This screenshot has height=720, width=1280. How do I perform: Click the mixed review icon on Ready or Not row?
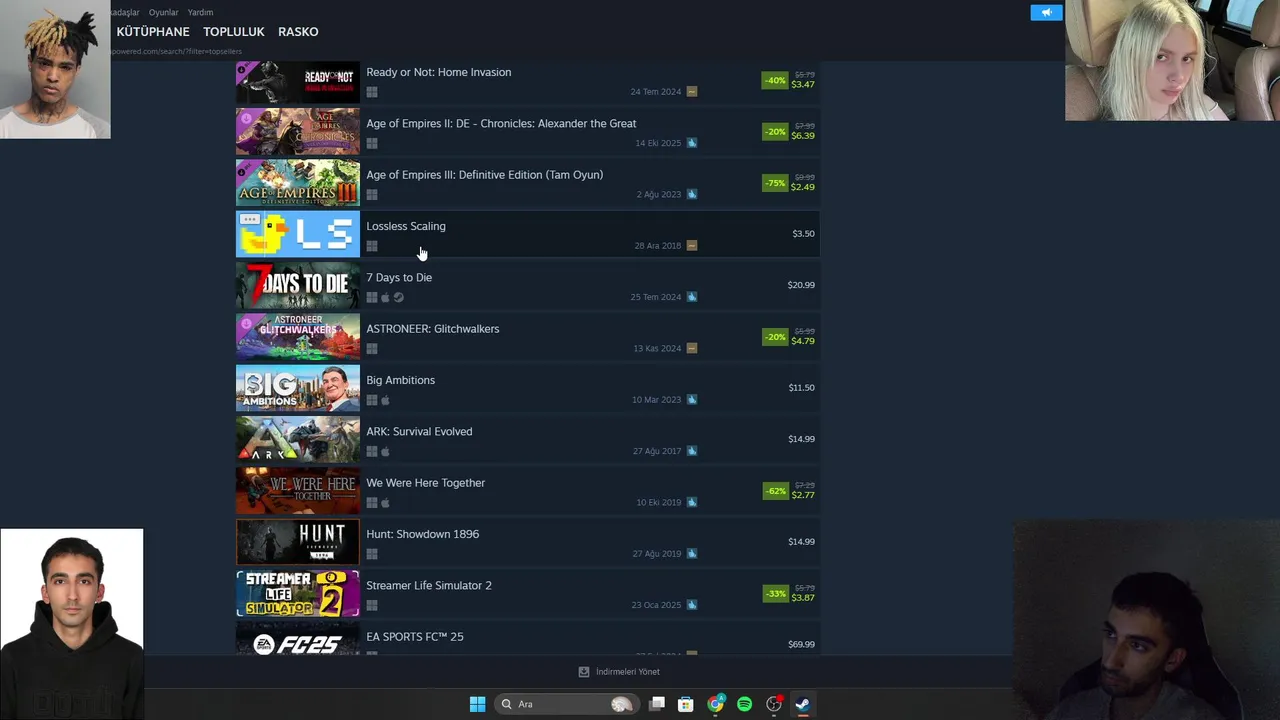692,92
